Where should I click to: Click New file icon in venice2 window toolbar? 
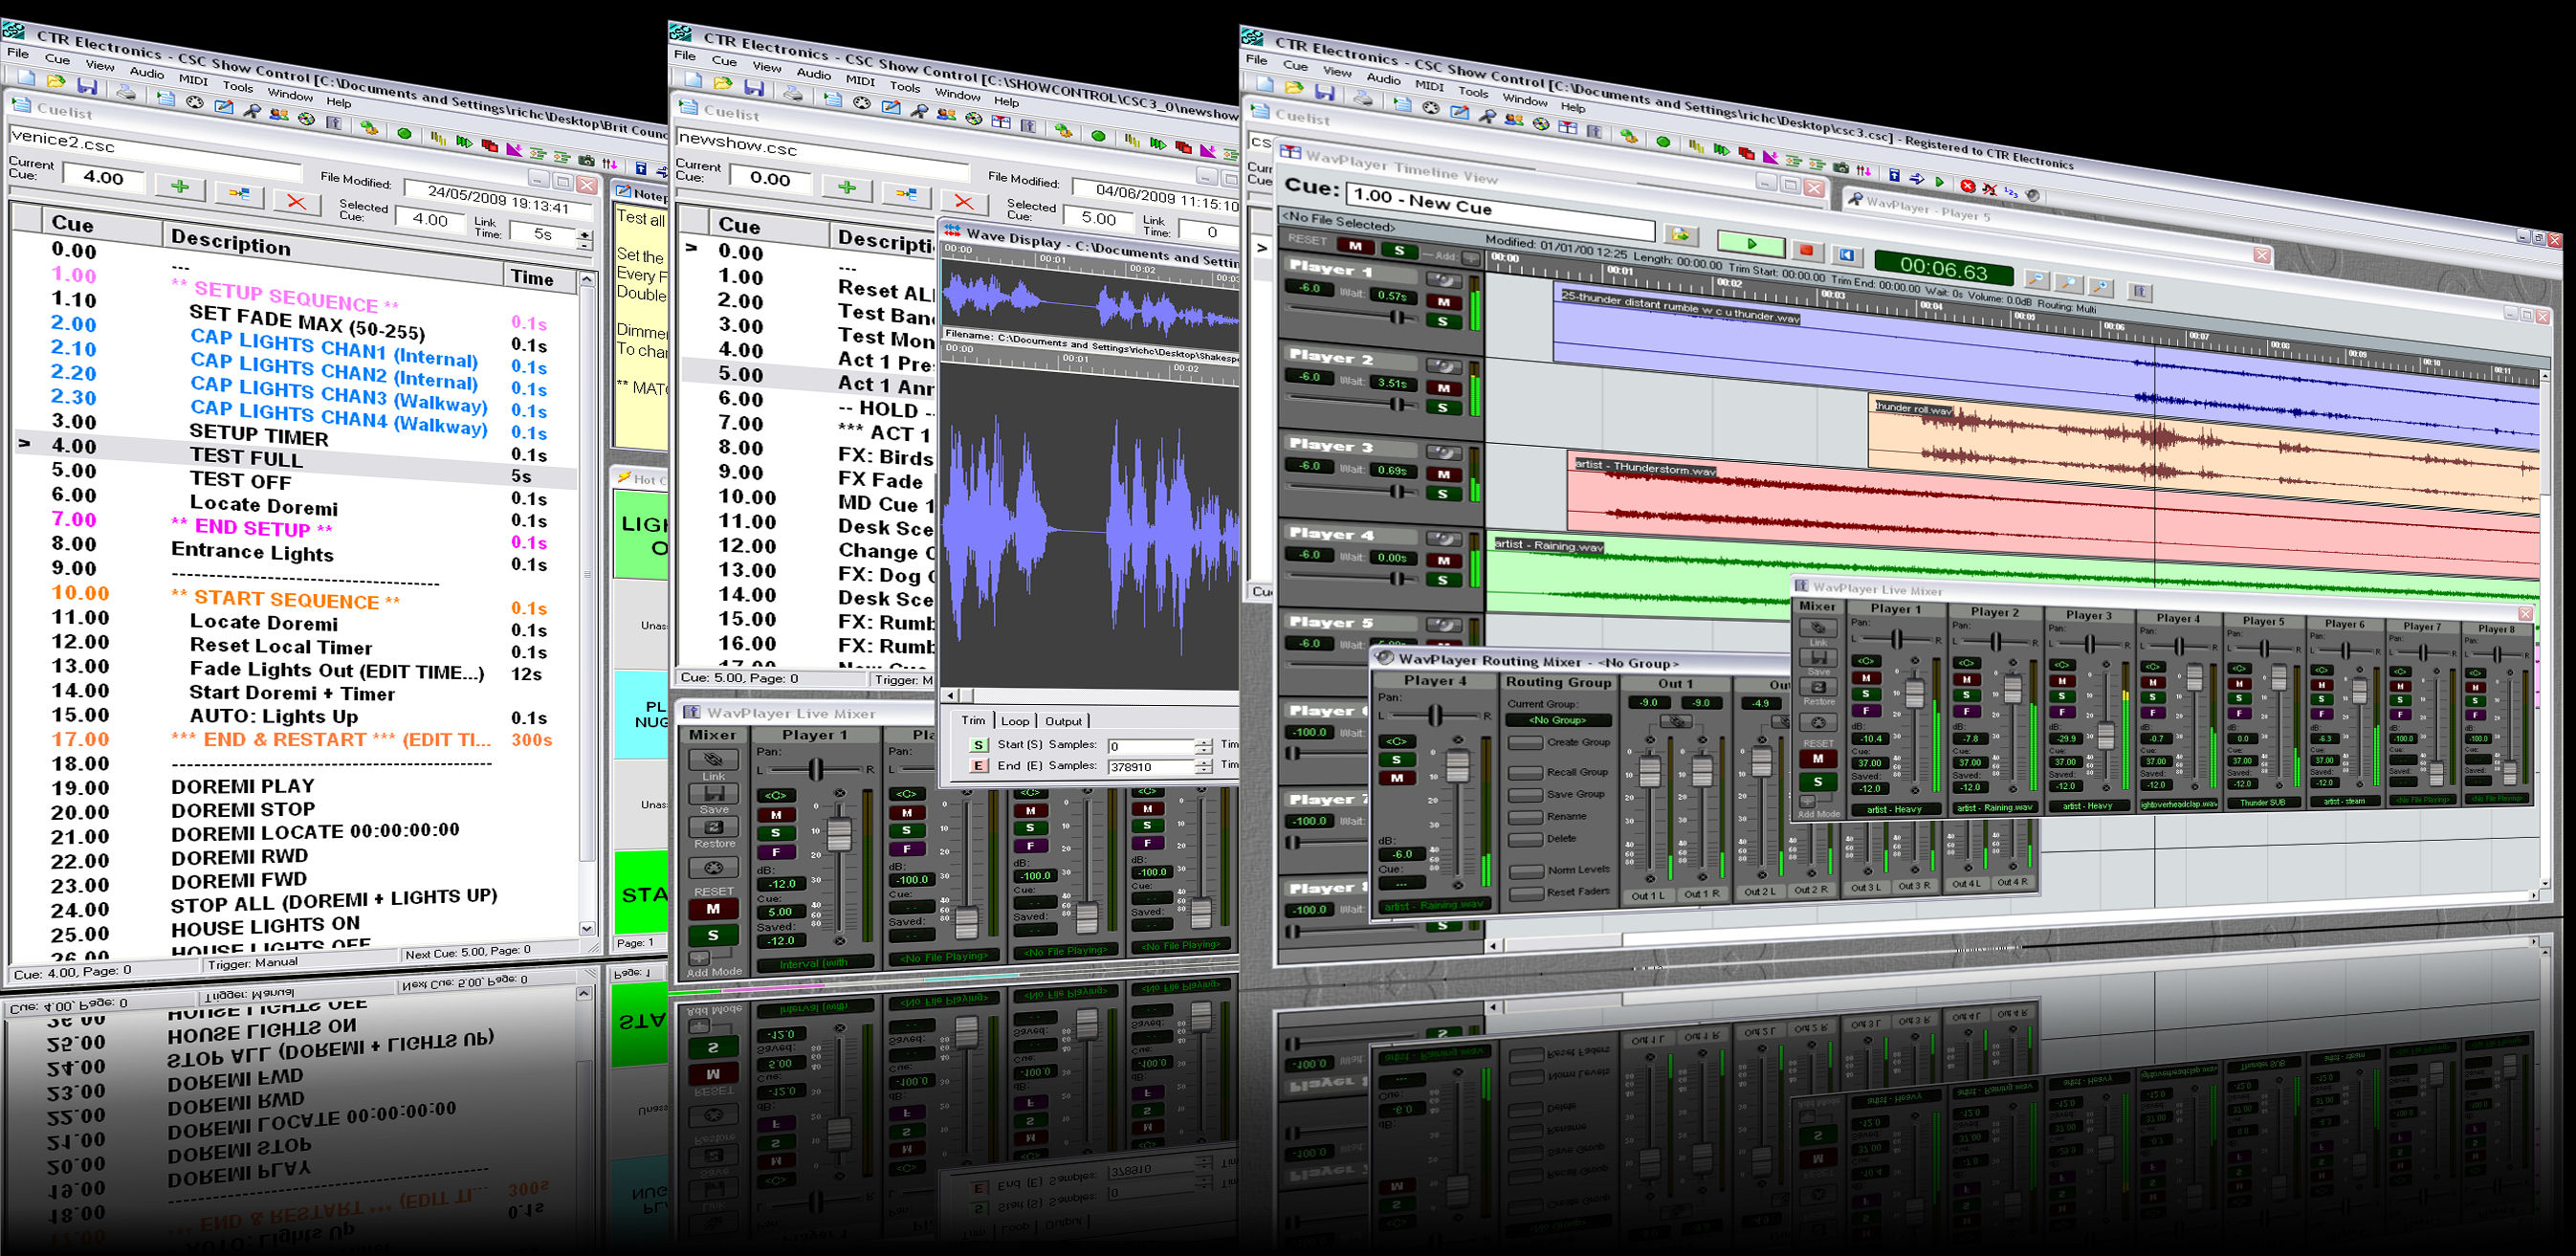click(x=26, y=77)
